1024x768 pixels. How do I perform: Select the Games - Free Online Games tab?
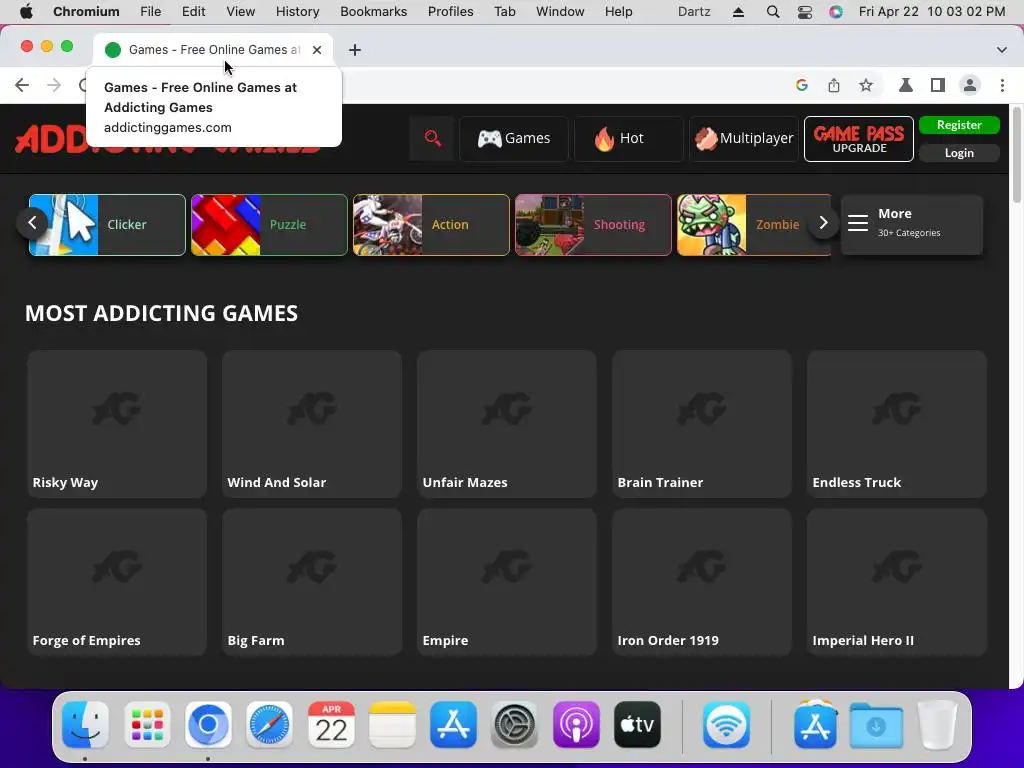(x=214, y=50)
